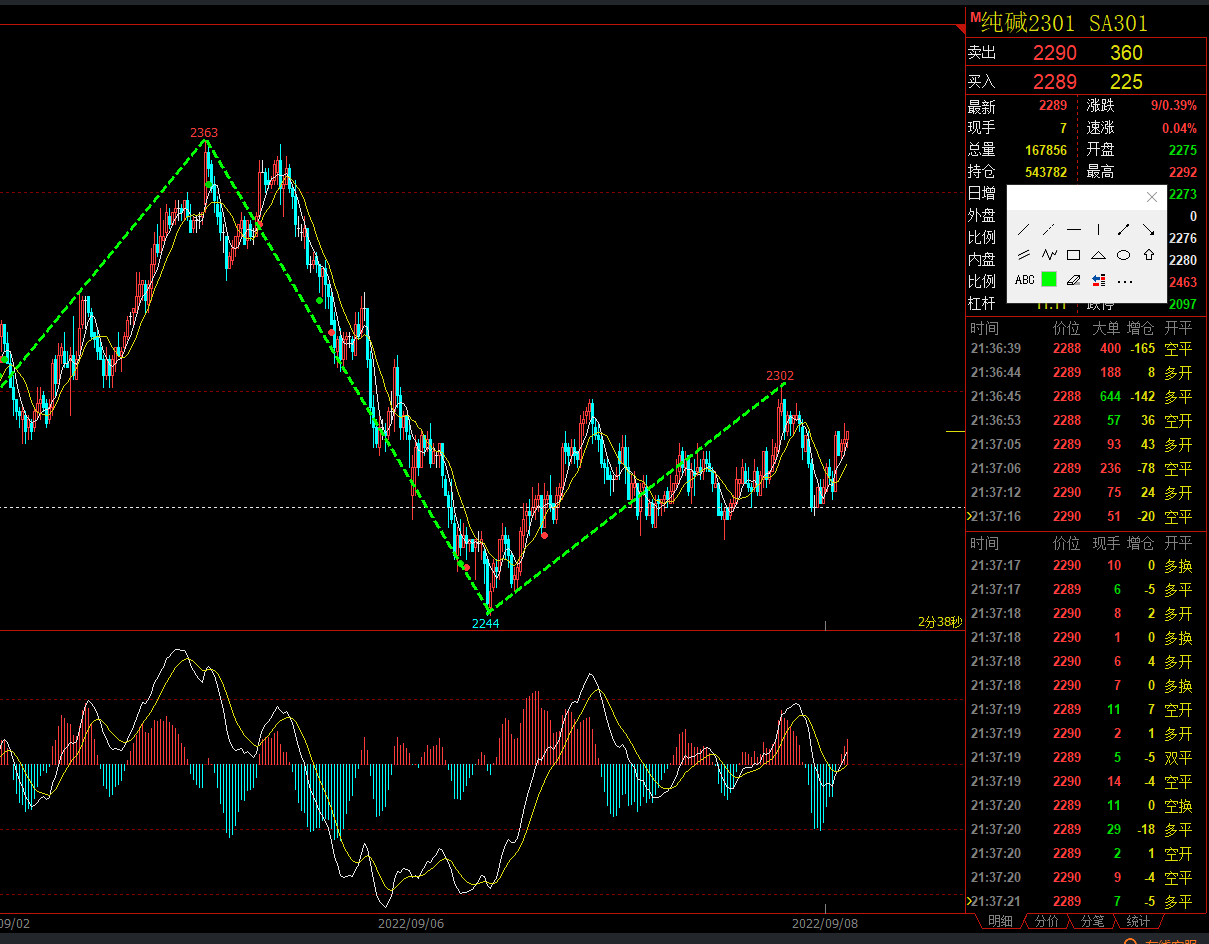Click the 2244 low price label

point(486,623)
